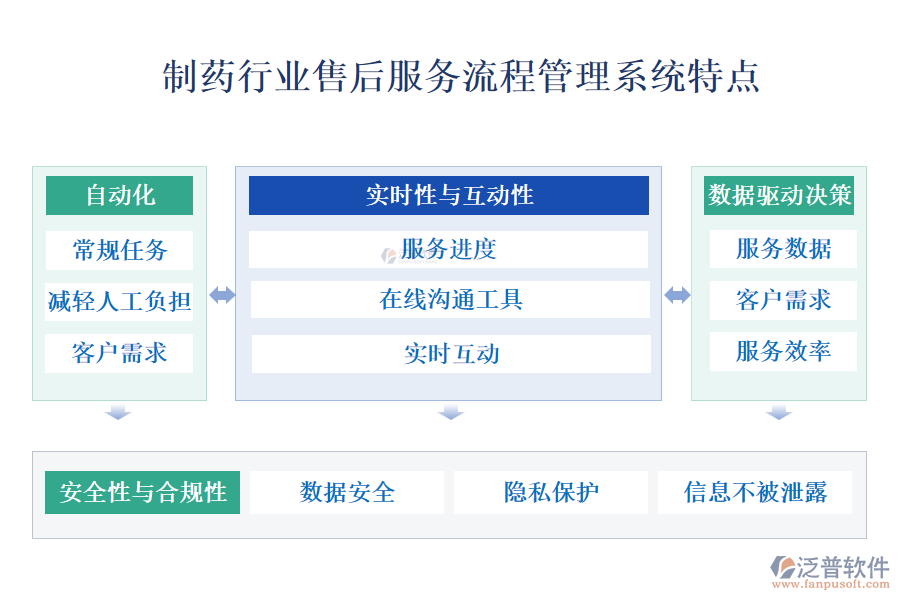Image resolution: width=900 pixels, height=600 pixels.
Task: Click the down arrow below the 数据驱动决策 panel
Action: tap(779, 412)
